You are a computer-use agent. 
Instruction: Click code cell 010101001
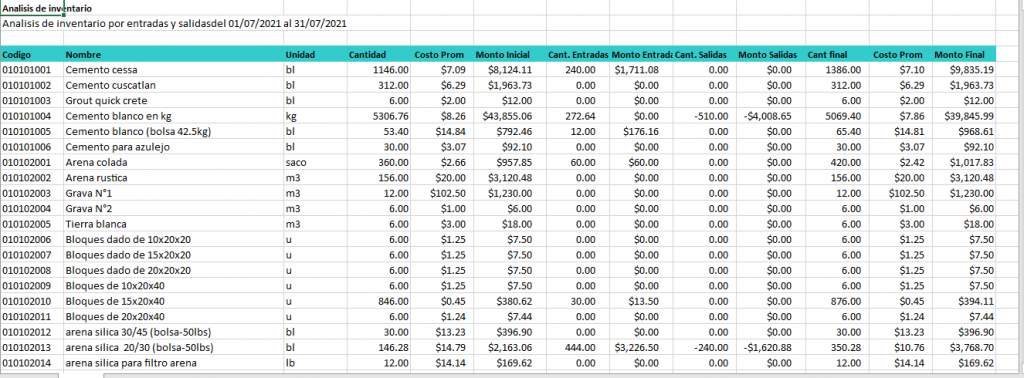(x=32, y=70)
